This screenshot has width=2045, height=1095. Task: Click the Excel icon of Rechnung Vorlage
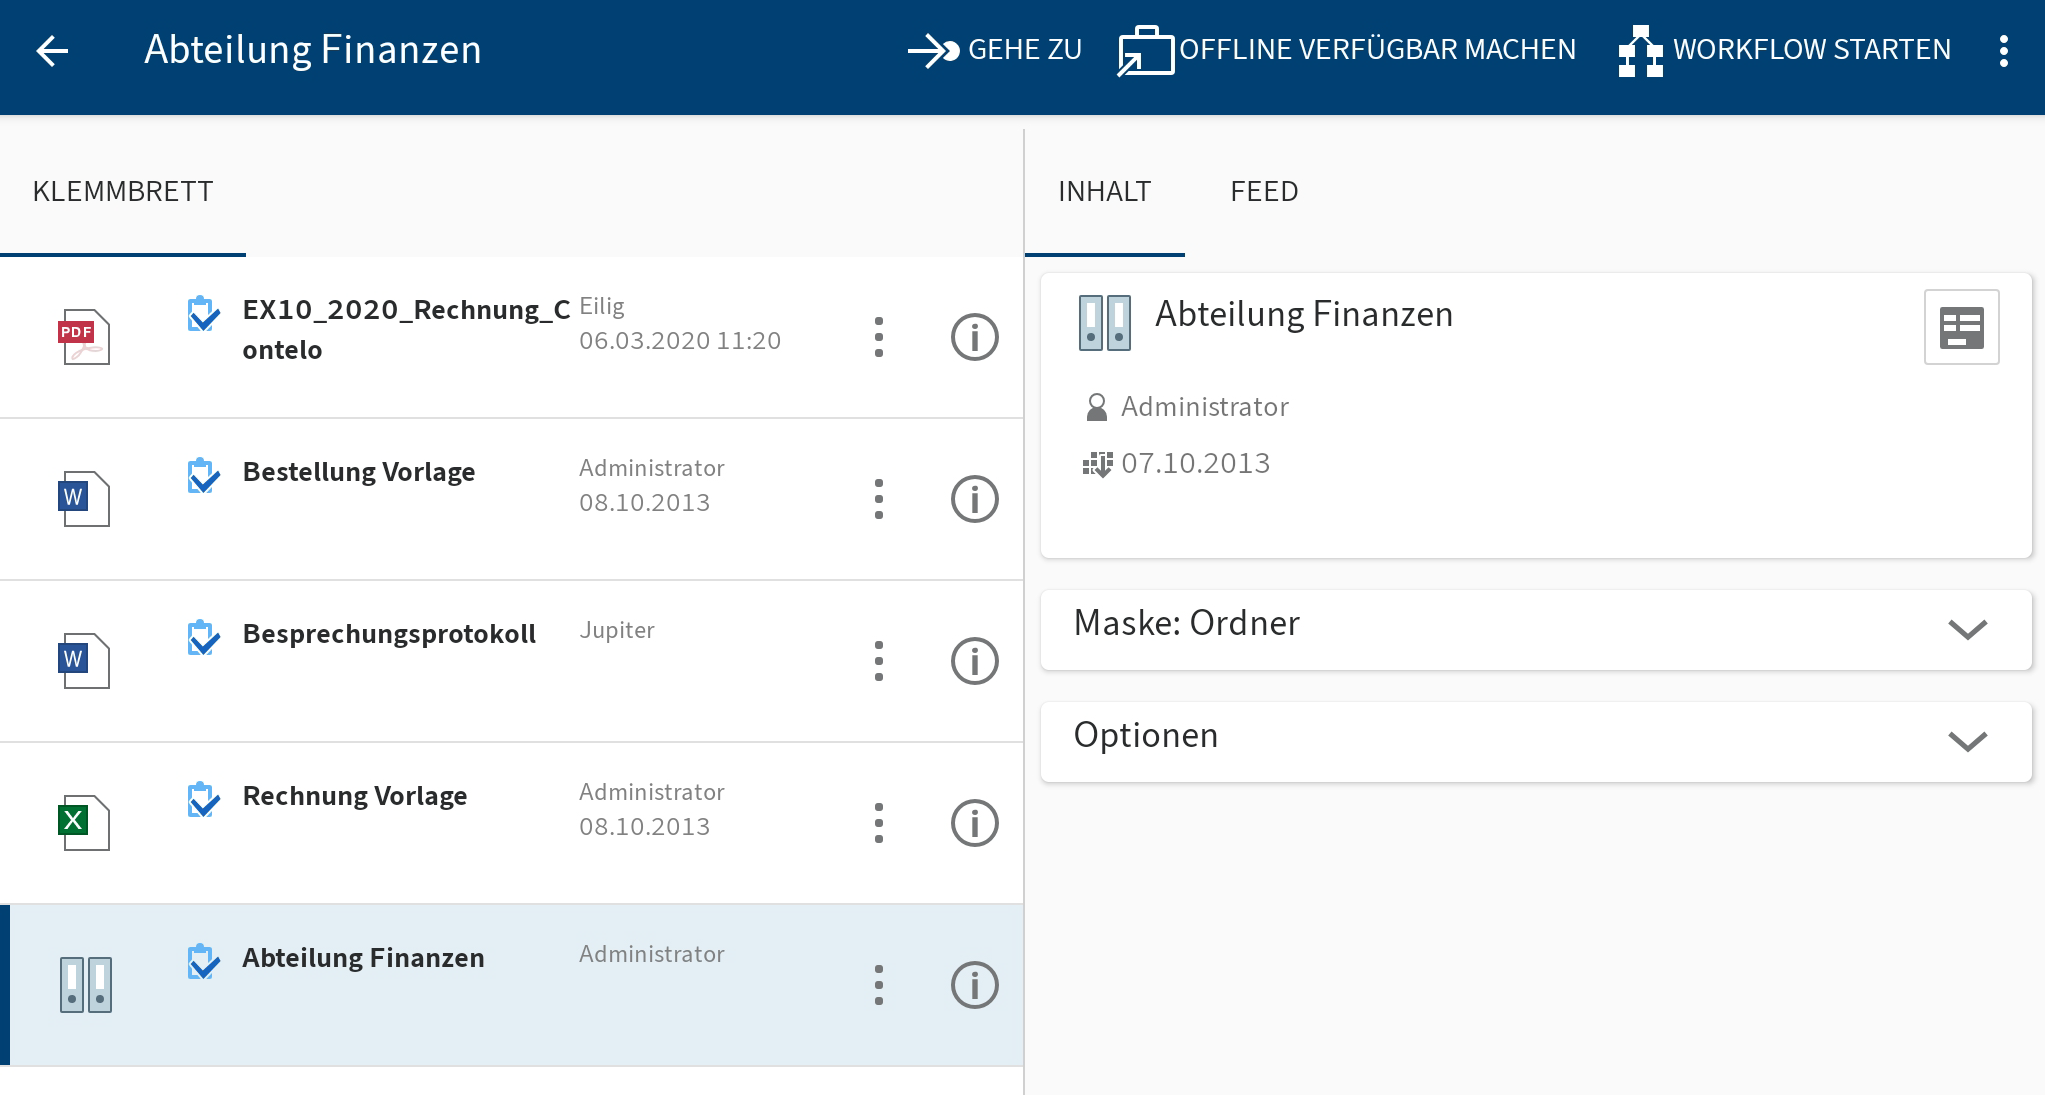tap(85, 823)
